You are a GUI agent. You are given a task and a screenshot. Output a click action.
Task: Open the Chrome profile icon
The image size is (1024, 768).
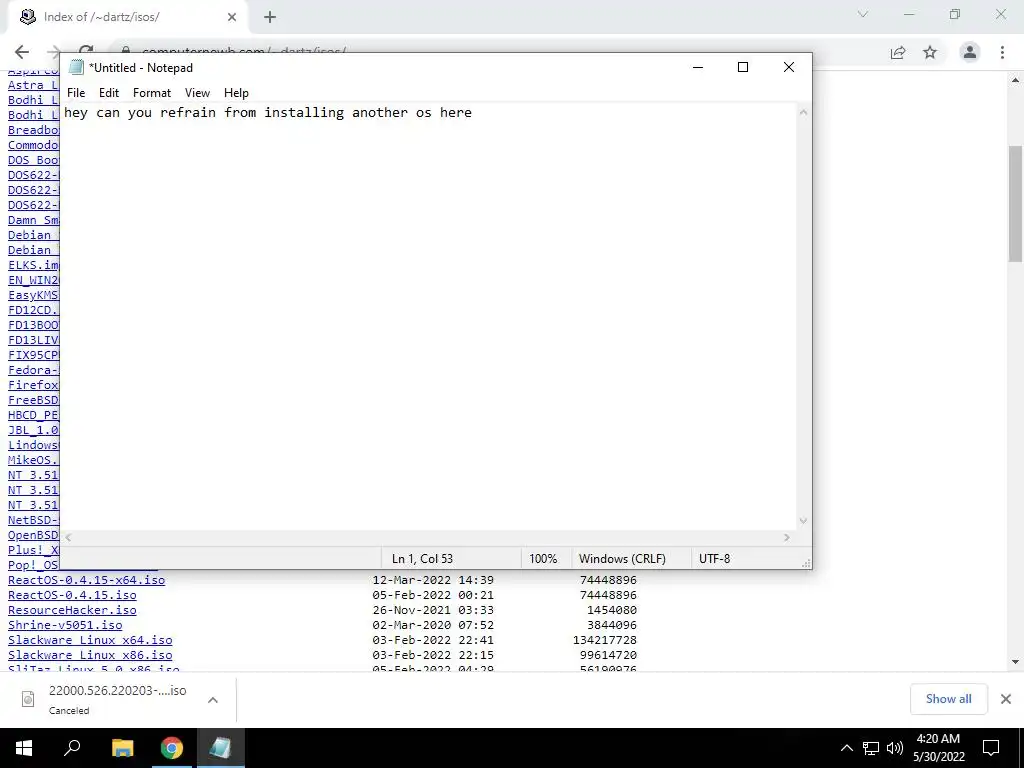(970, 52)
